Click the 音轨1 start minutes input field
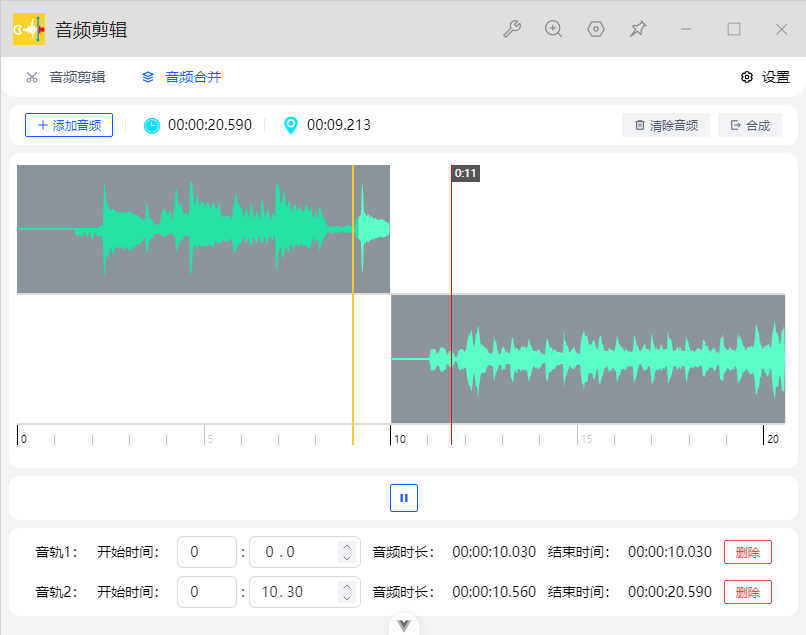This screenshot has height=635, width=806. (x=207, y=552)
